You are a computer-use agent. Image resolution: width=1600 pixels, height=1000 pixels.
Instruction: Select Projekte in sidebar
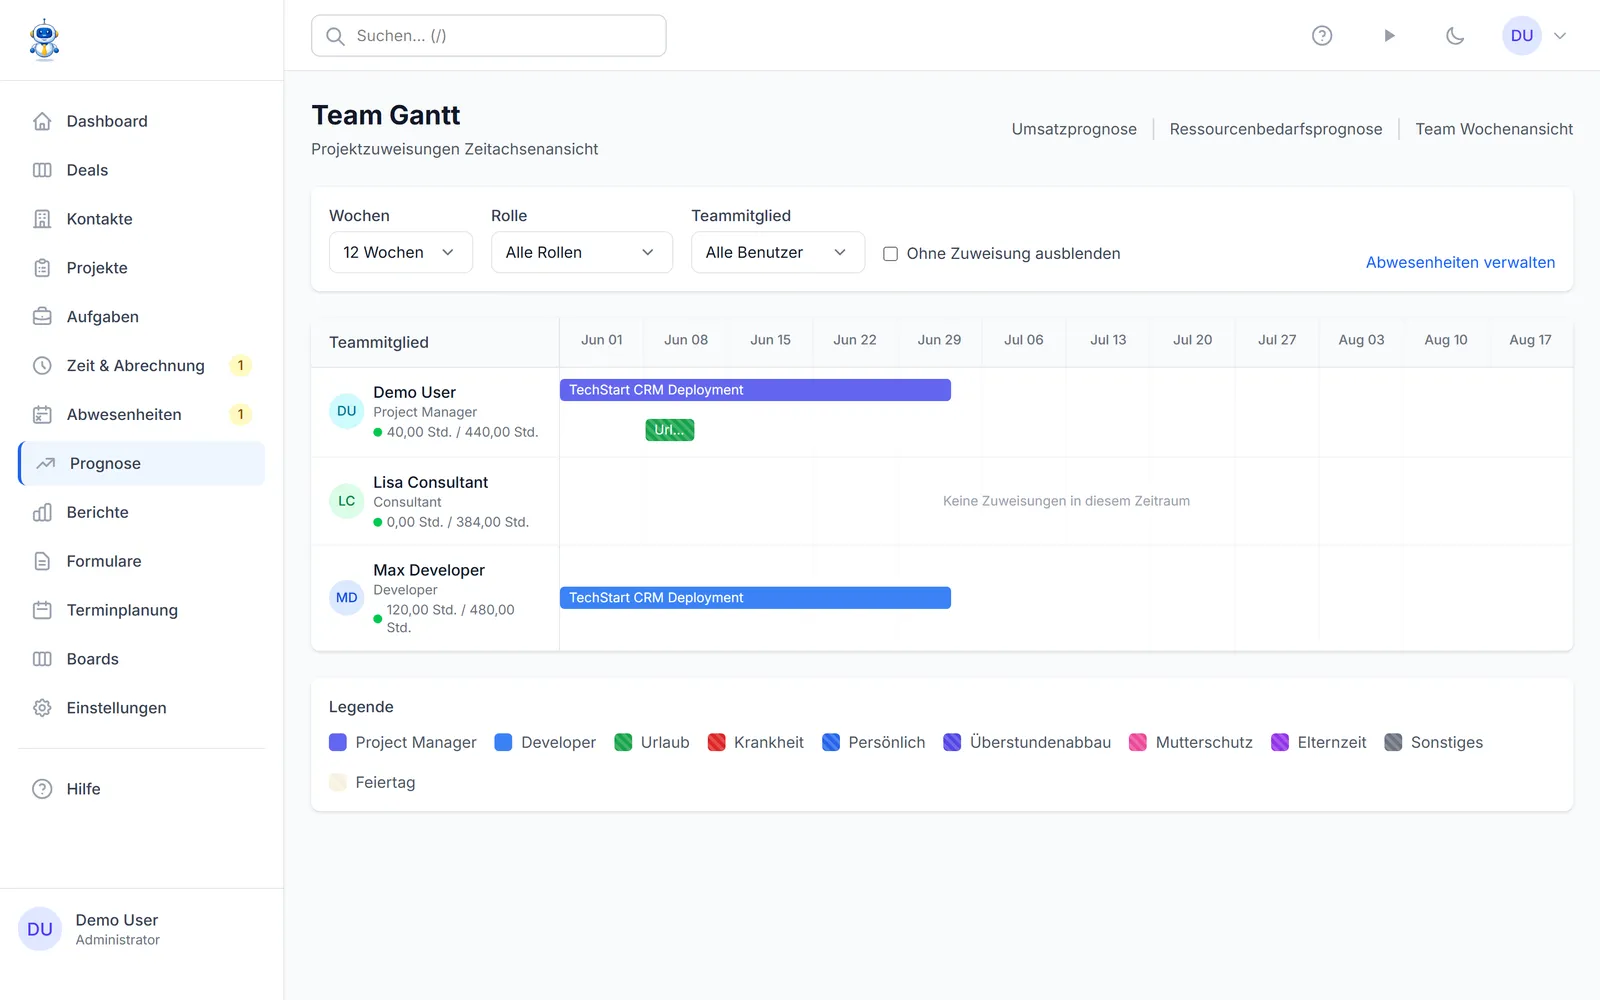click(x=141, y=268)
